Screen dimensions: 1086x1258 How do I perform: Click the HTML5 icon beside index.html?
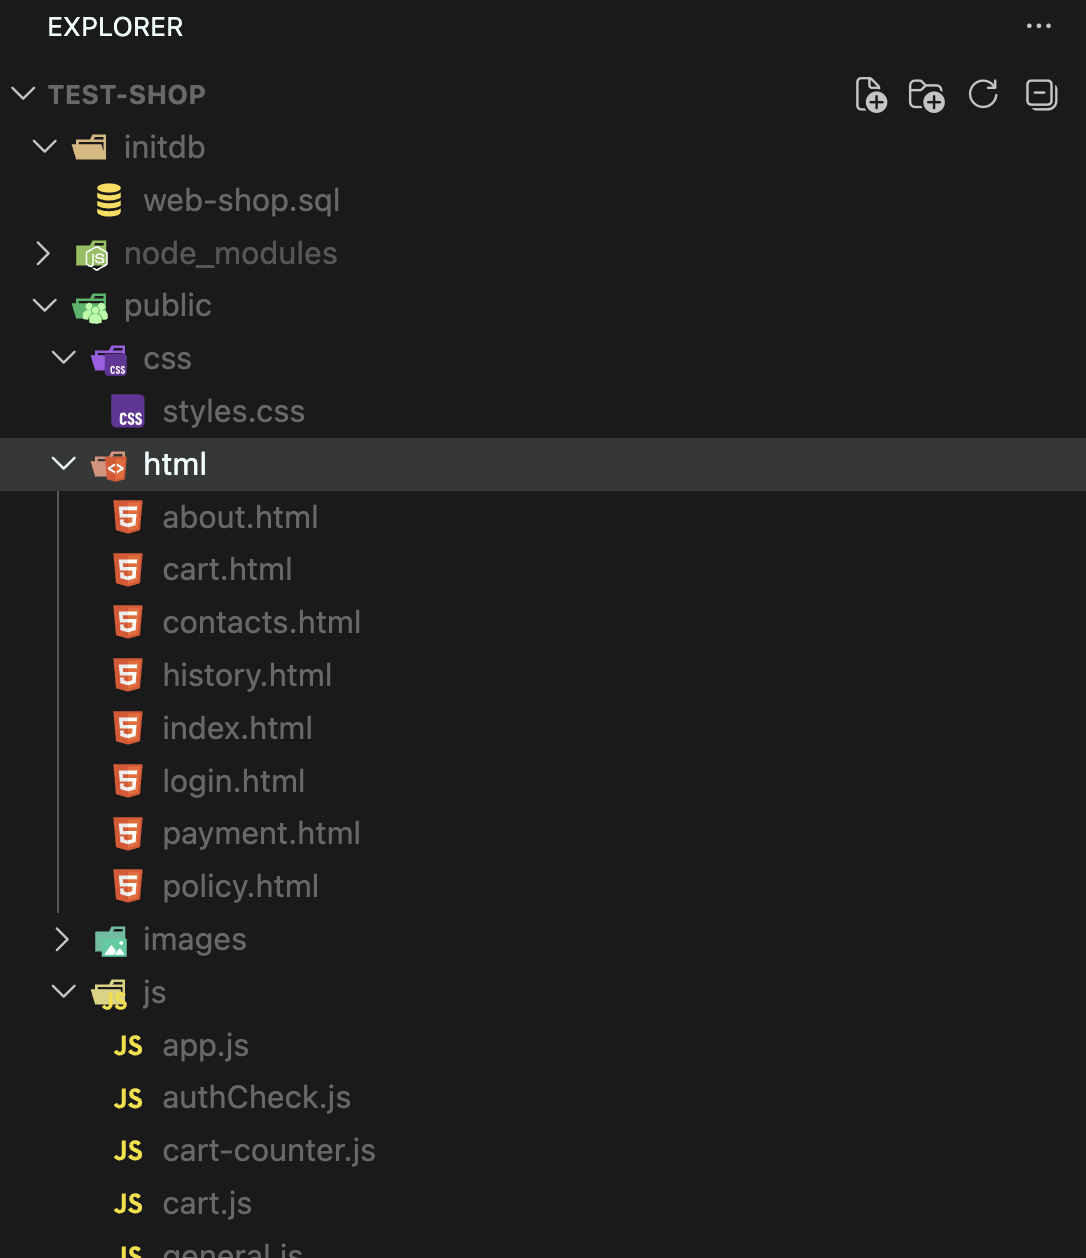128,728
